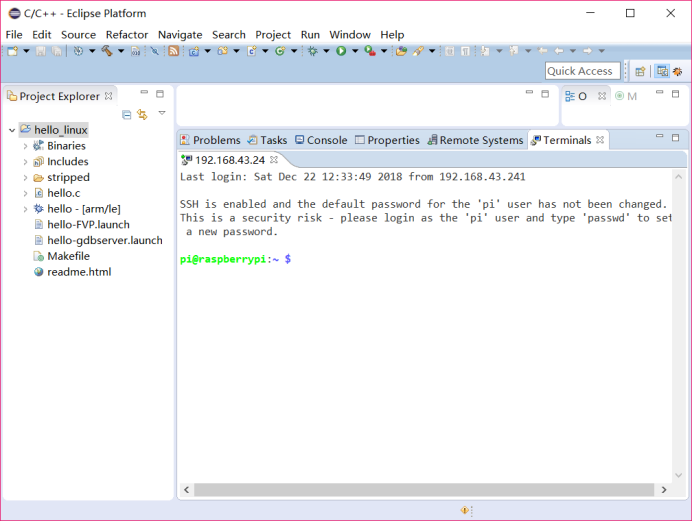This screenshot has width=692, height=522.
Task: Click the New C/C++ Project icon
Action: 194,51
